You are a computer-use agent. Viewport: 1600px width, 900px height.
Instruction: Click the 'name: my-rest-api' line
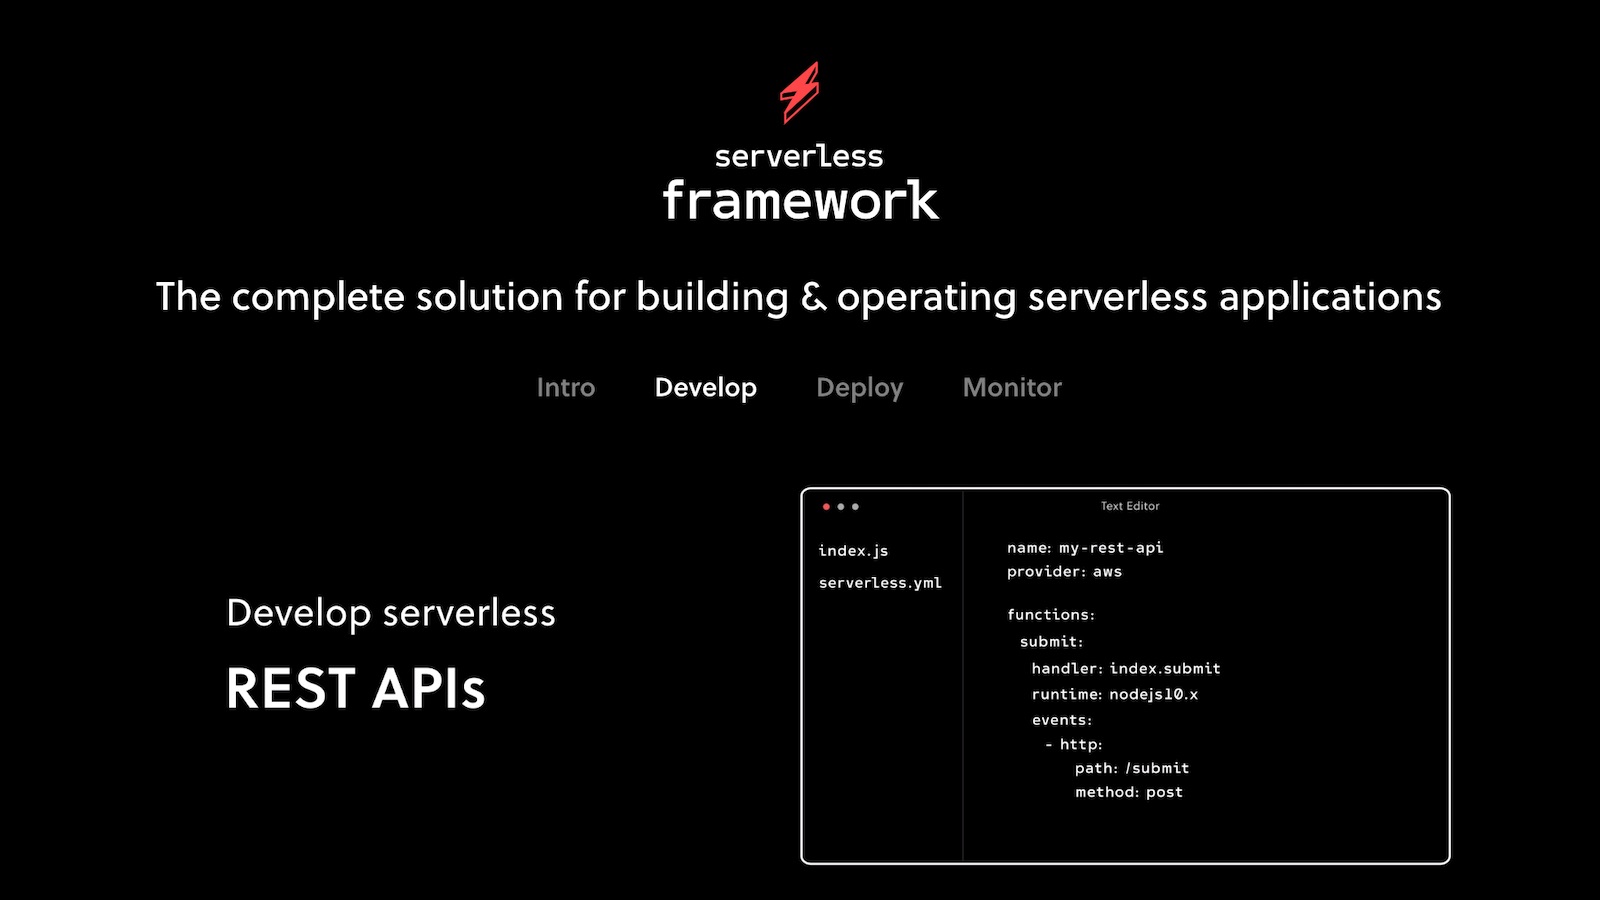pos(1085,548)
